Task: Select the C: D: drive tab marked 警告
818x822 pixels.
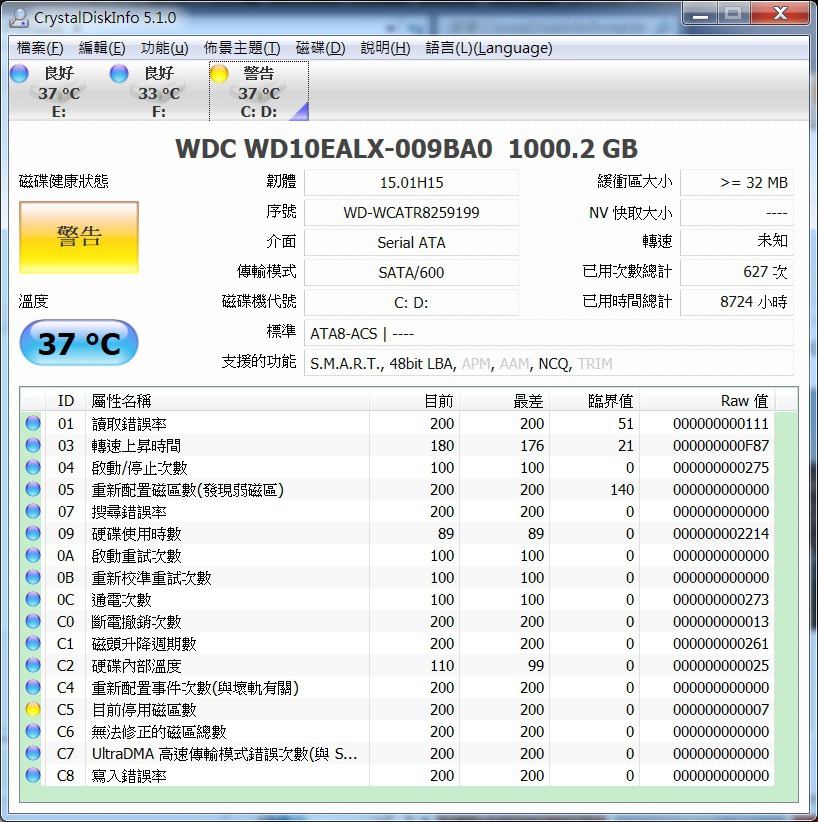Action: coord(259,91)
